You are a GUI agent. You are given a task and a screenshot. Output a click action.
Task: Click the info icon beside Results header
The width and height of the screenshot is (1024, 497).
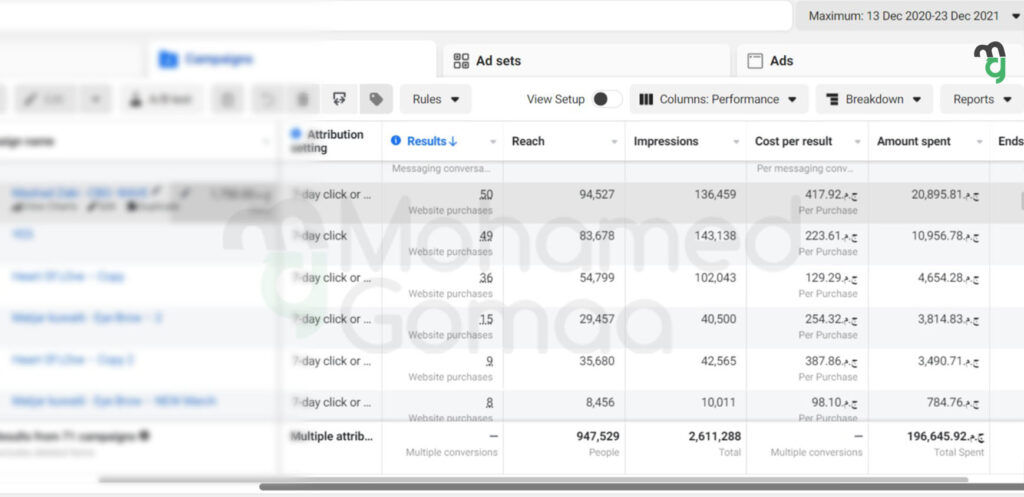tap(396, 141)
